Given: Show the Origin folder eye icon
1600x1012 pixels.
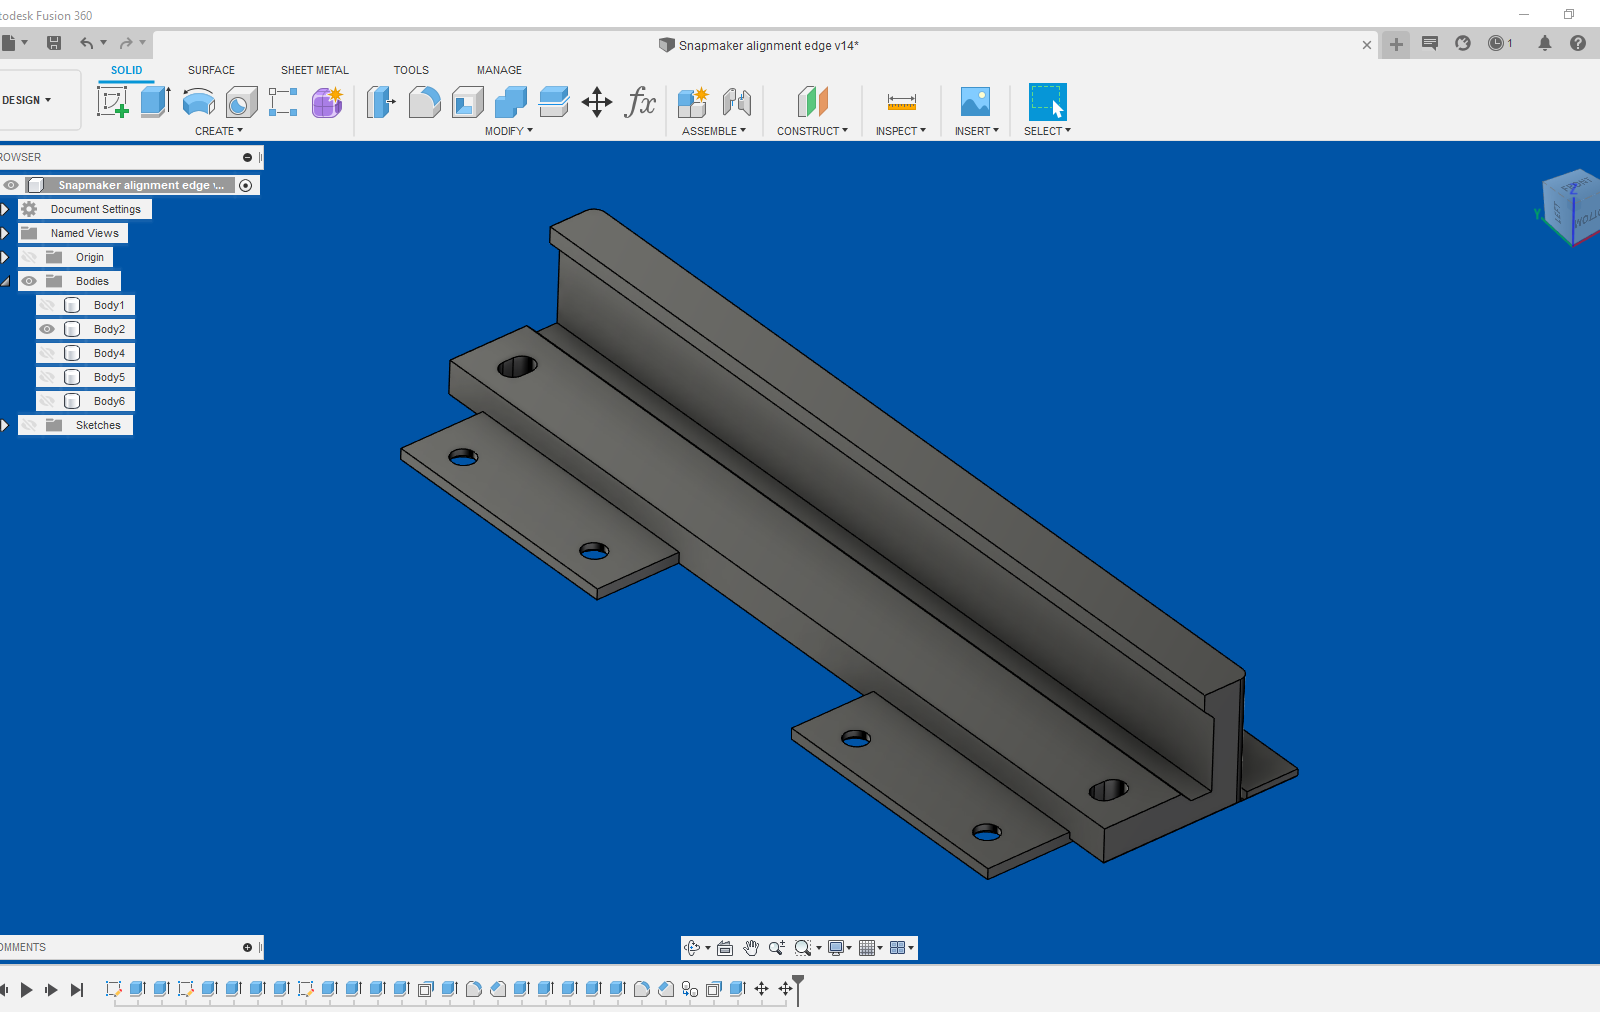Looking at the screenshot, I should pos(29,257).
